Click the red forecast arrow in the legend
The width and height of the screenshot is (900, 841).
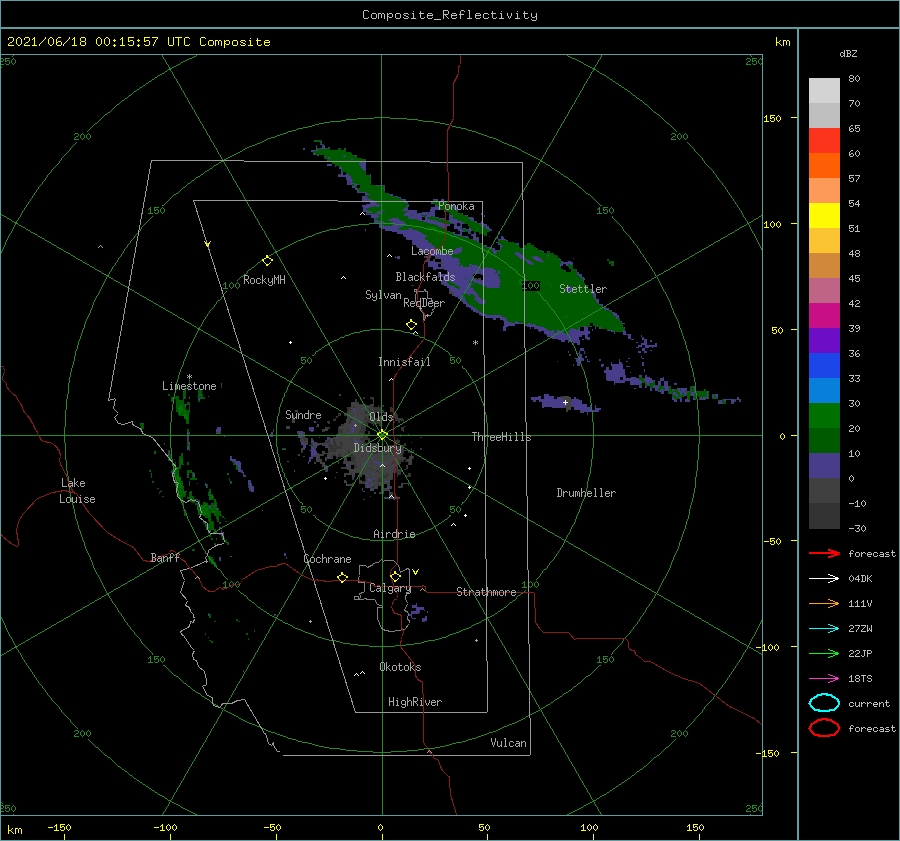tap(824, 553)
